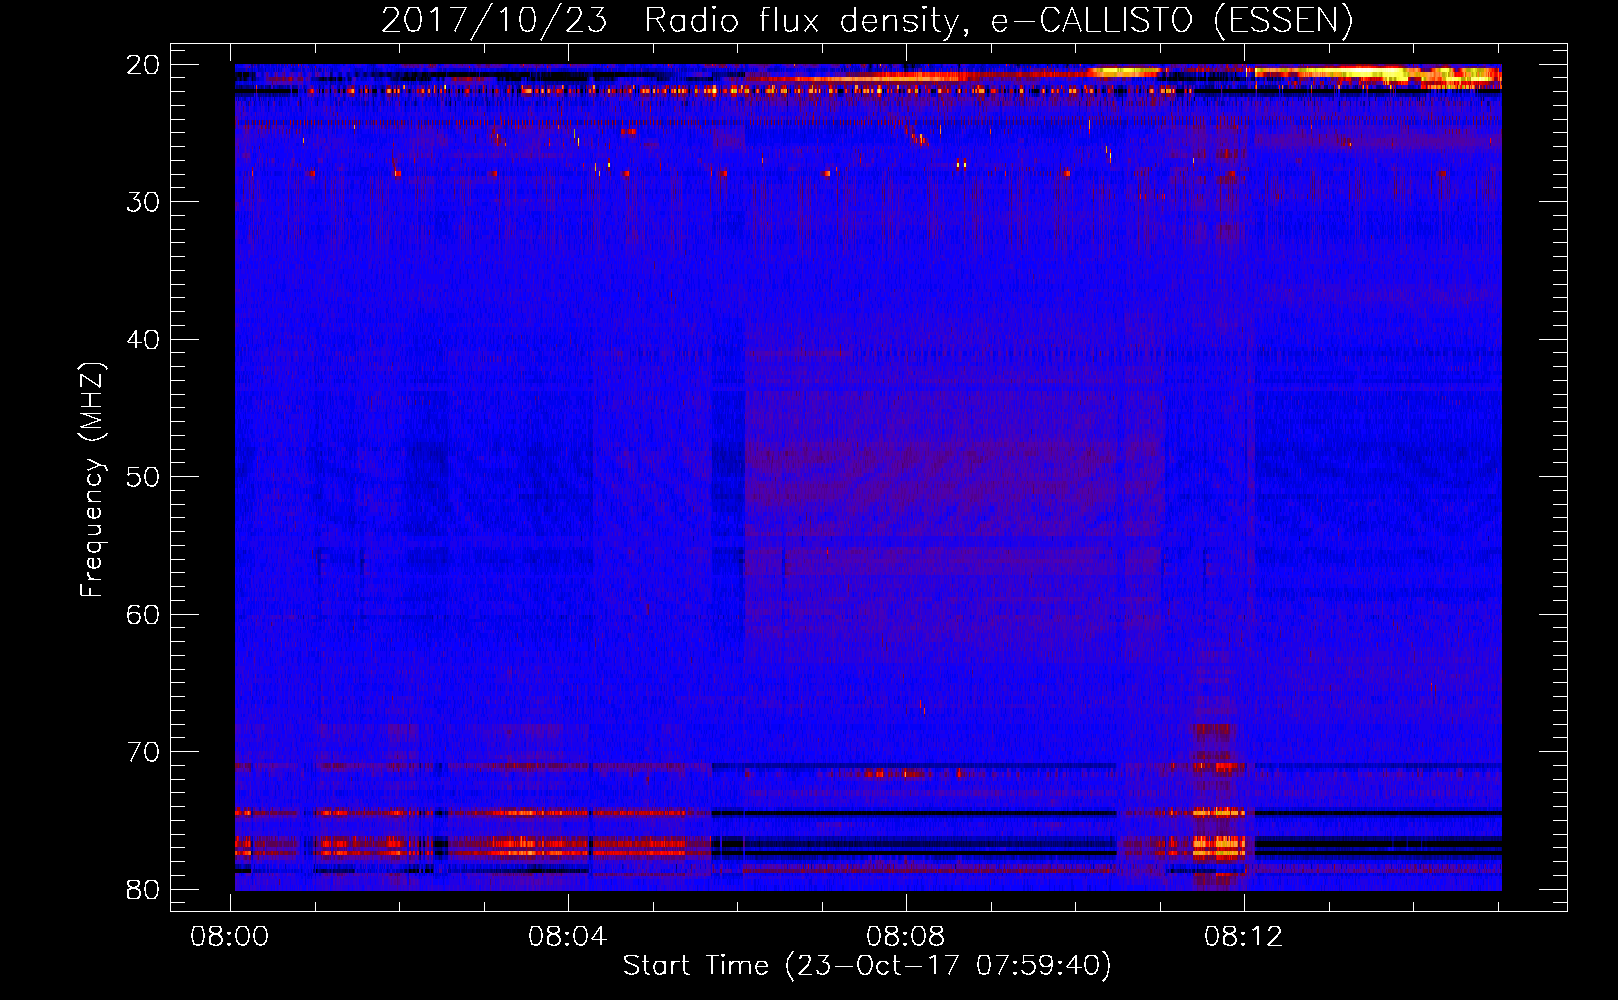The height and width of the screenshot is (1000, 1618).
Task: Select the 'Frequency (MHZ)' axis label
Action: point(92,481)
